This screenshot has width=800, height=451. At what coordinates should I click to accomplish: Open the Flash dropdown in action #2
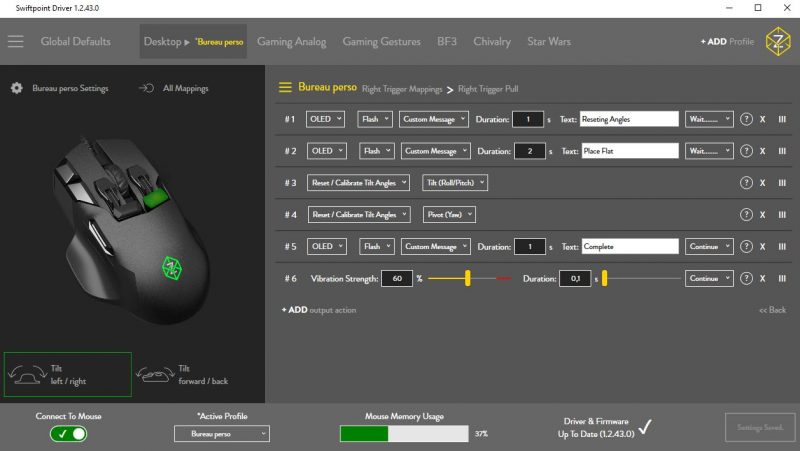click(x=377, y=151)
